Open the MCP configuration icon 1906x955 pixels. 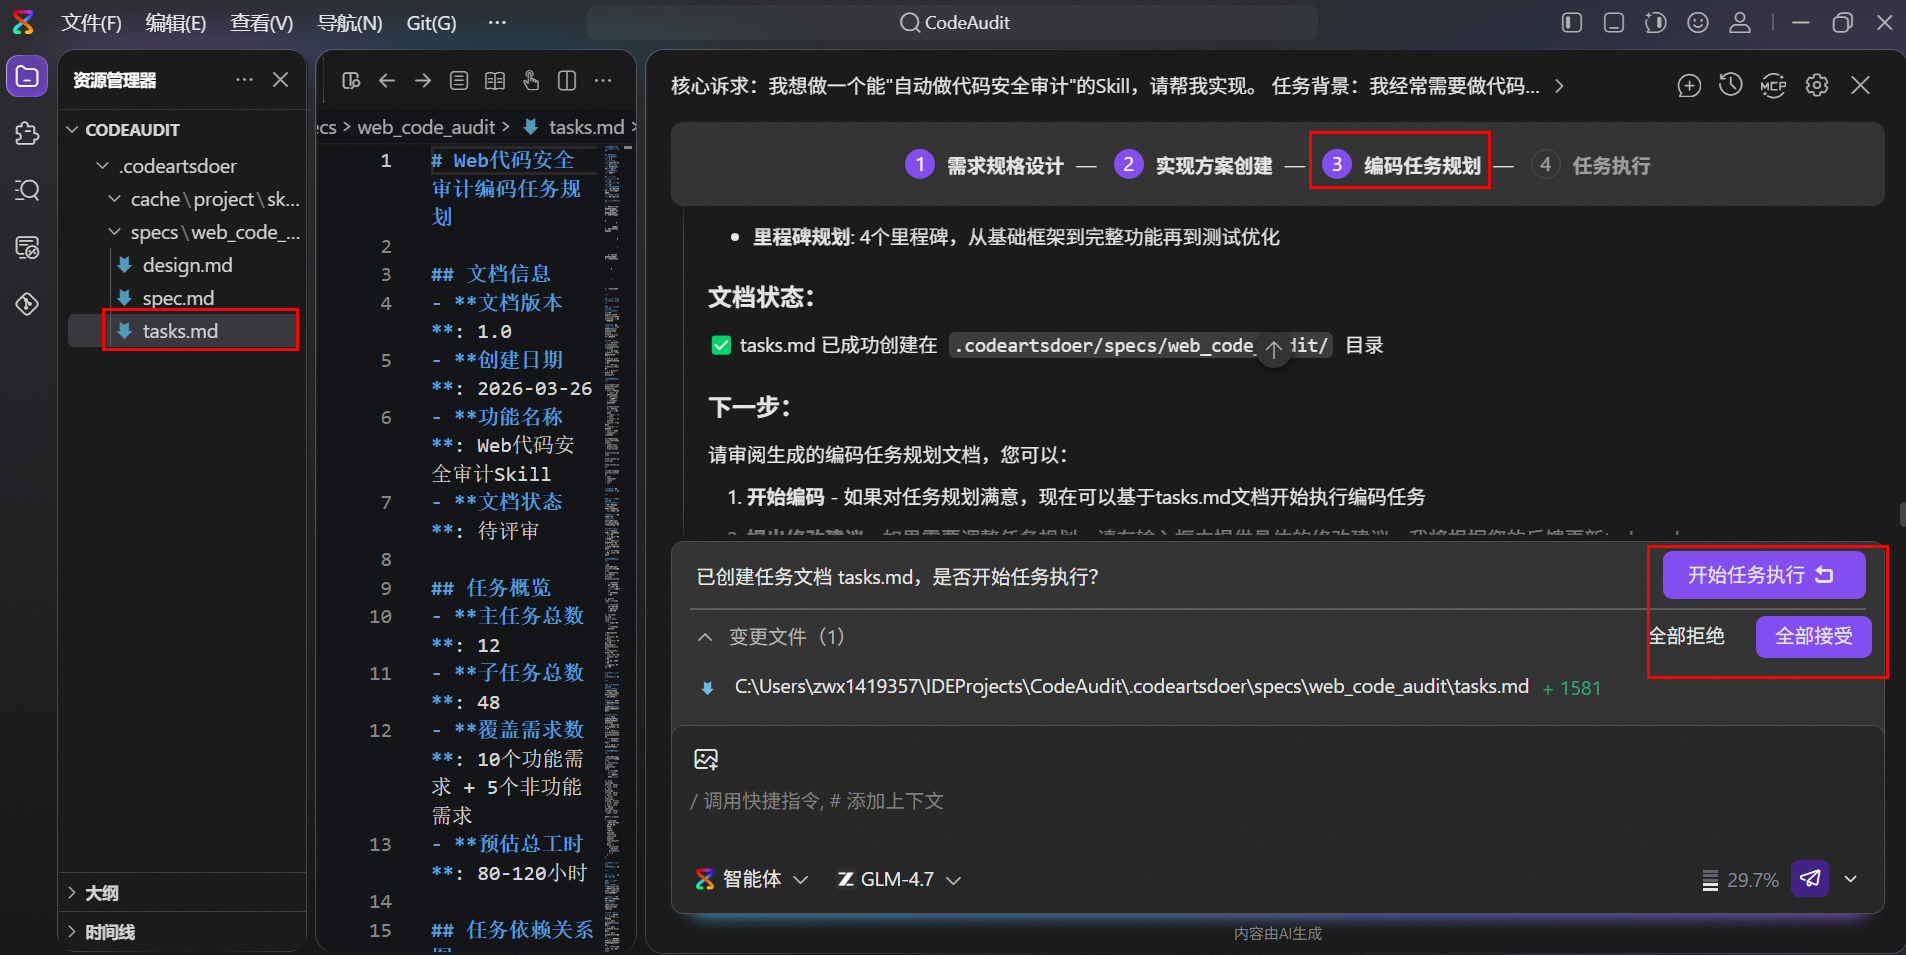click(1774, 86)
